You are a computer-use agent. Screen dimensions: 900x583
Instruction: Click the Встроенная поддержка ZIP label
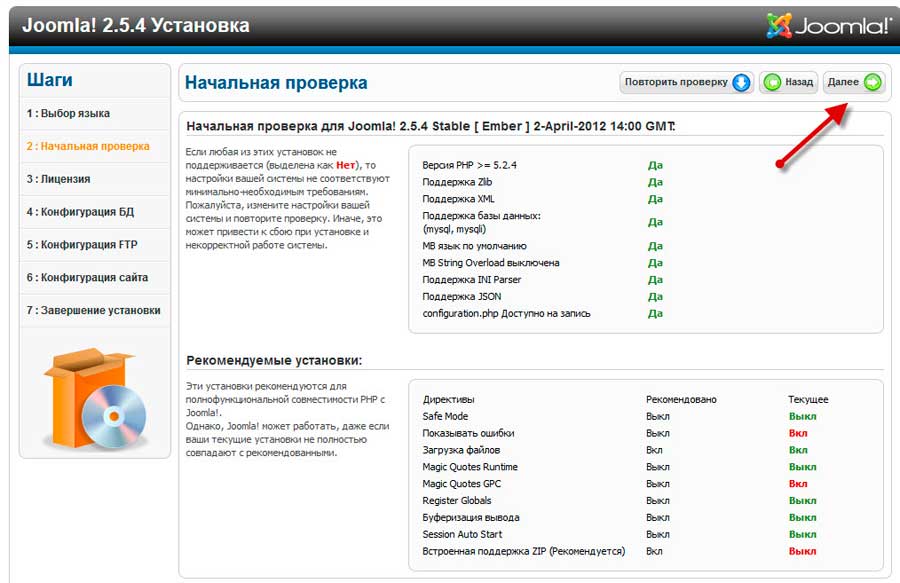(x=523, y=551)
